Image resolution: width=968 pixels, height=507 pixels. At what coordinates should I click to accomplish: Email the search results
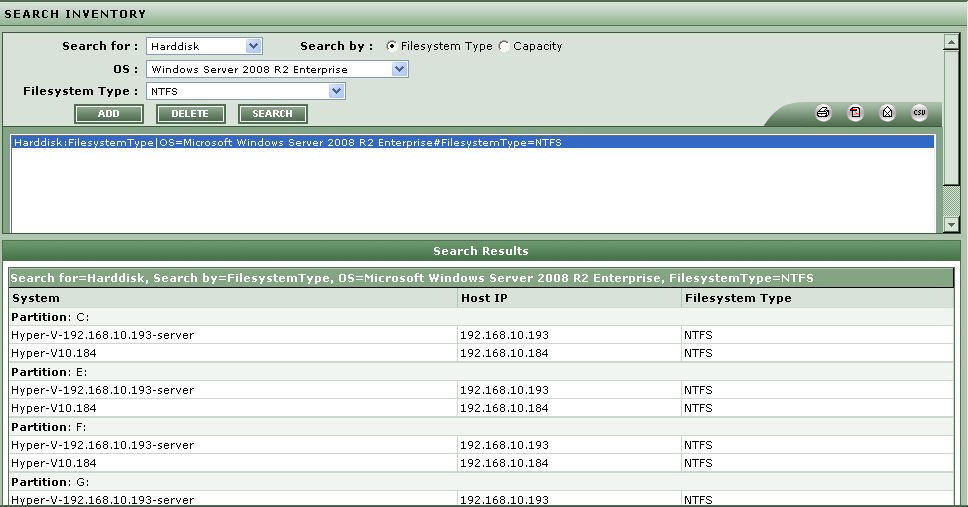point(887,112)
